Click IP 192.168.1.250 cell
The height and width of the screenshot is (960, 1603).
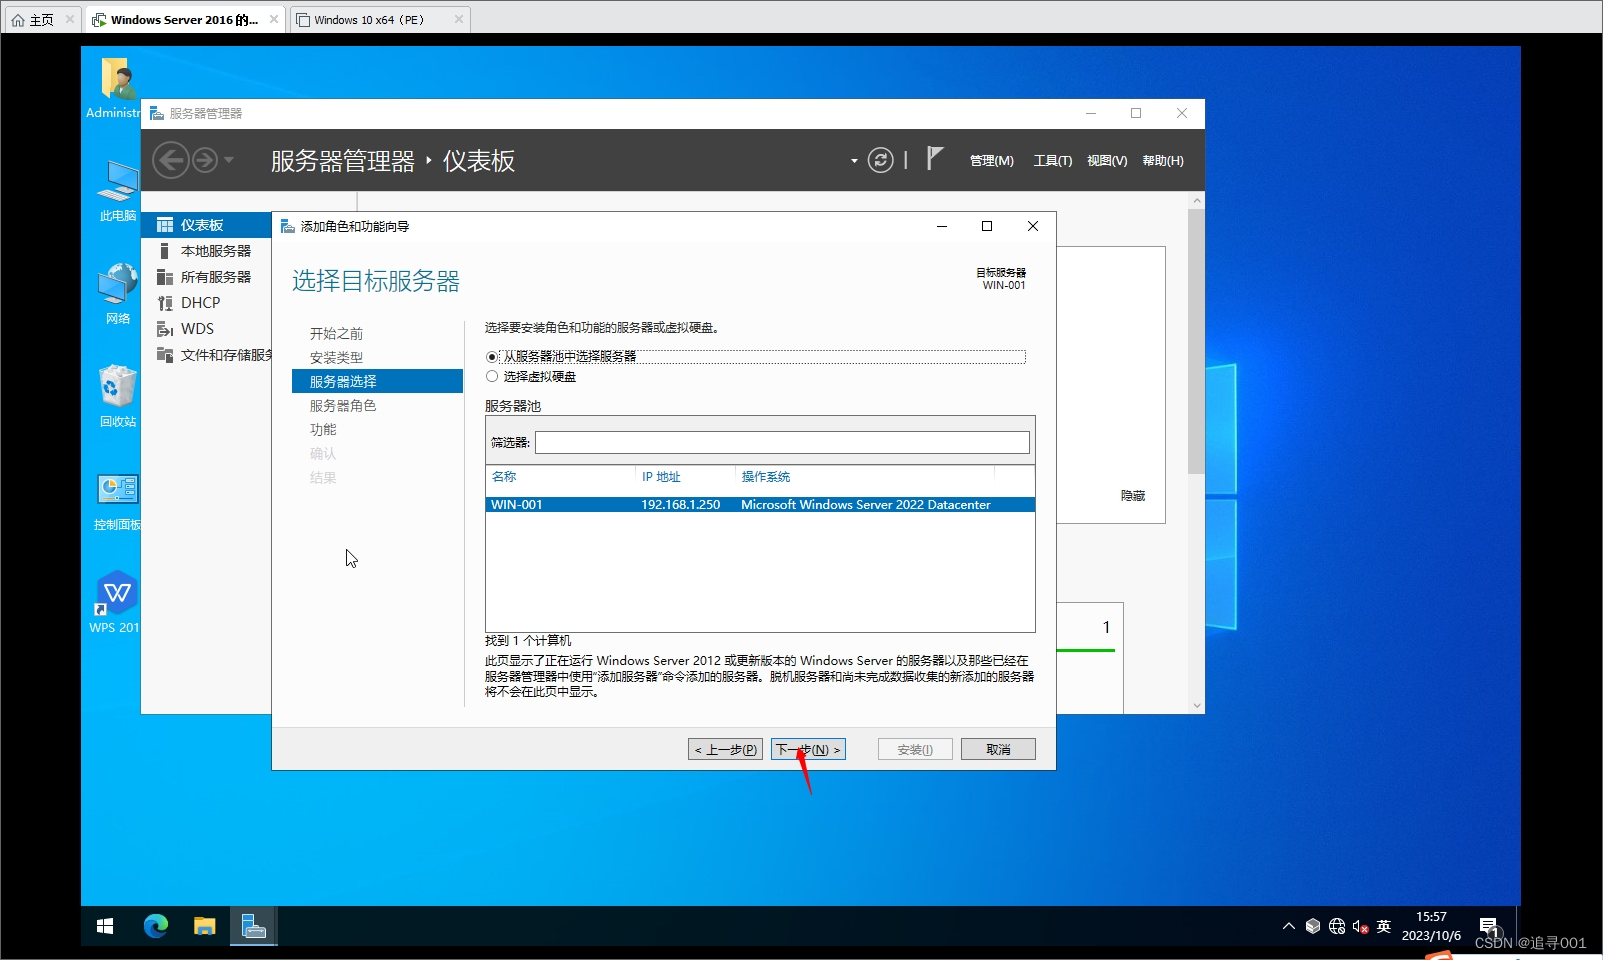tap(681, 505)
